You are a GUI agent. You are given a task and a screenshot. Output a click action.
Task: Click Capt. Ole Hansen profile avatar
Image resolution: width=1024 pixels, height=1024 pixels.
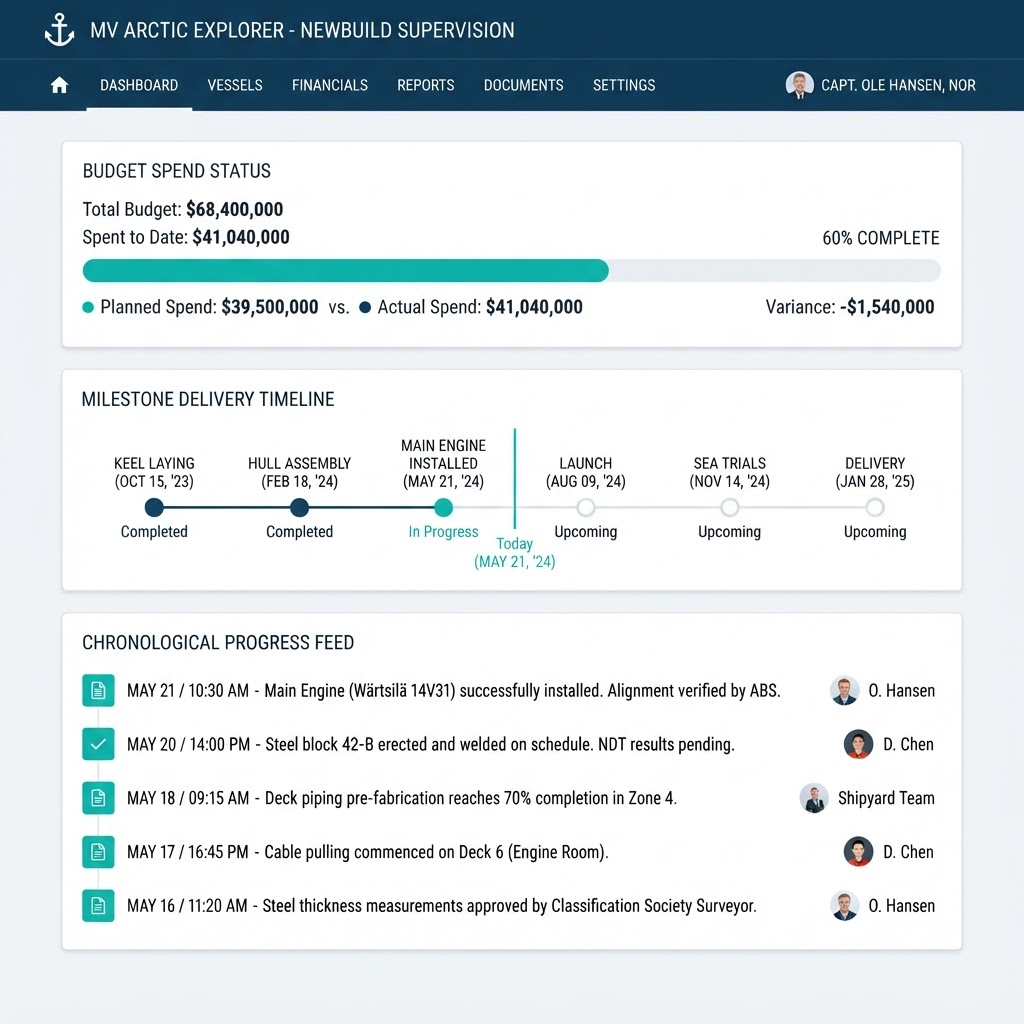tap(799, 85)
